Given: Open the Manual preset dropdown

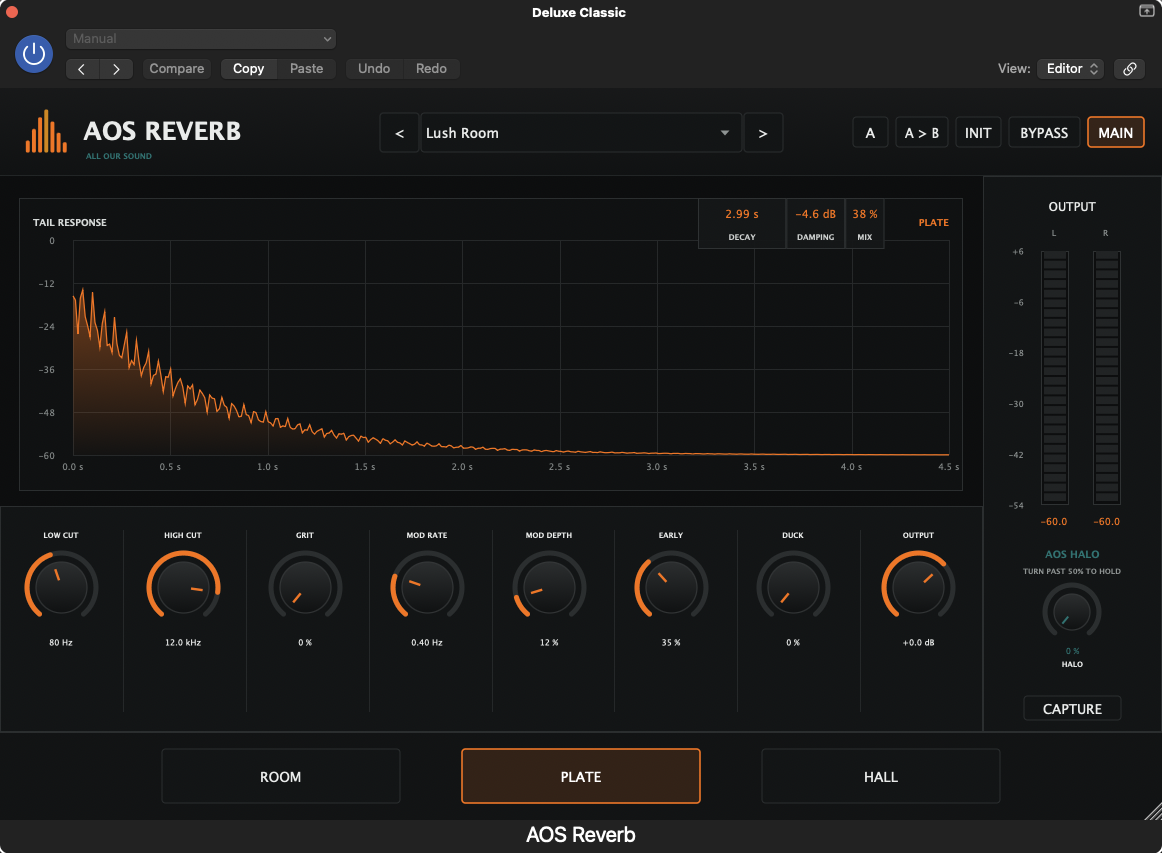Looking at the screenshot, I should click(x=201, y=39).
